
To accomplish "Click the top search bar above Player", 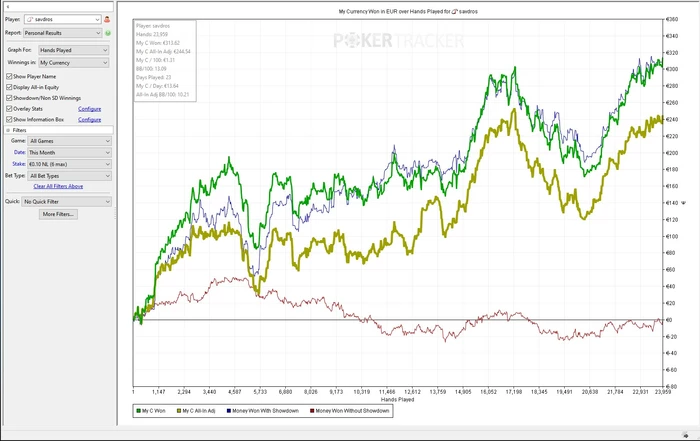I will pos(59,7).
